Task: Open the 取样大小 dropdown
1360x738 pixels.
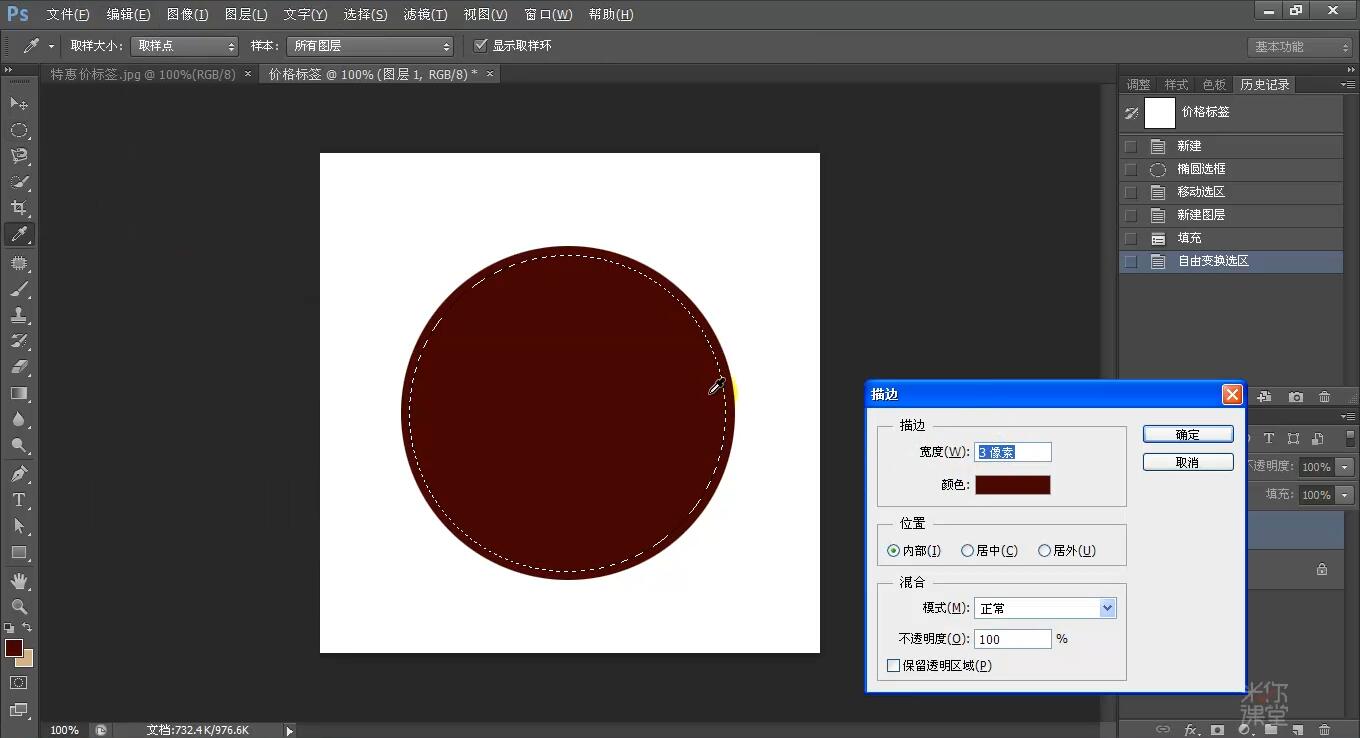Action: [x=184, y=45]
